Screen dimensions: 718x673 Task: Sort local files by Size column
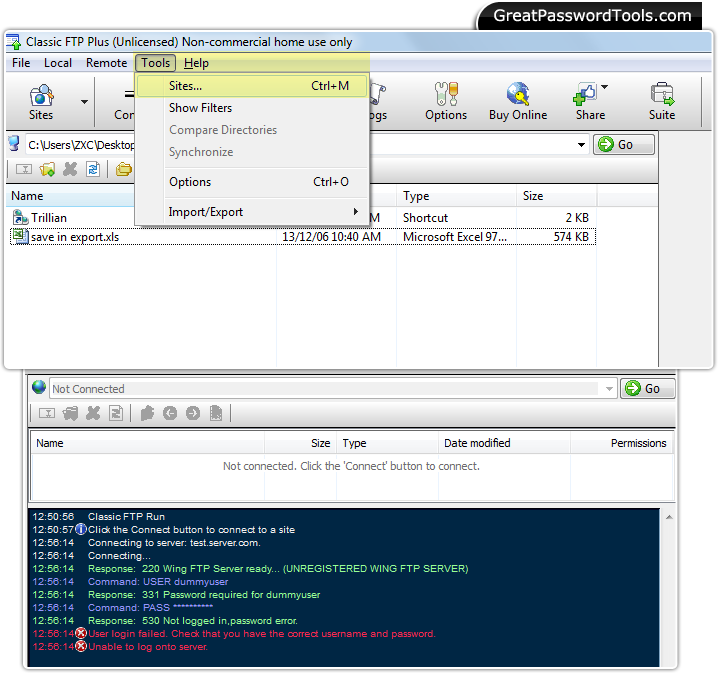(x=556, y=196)
